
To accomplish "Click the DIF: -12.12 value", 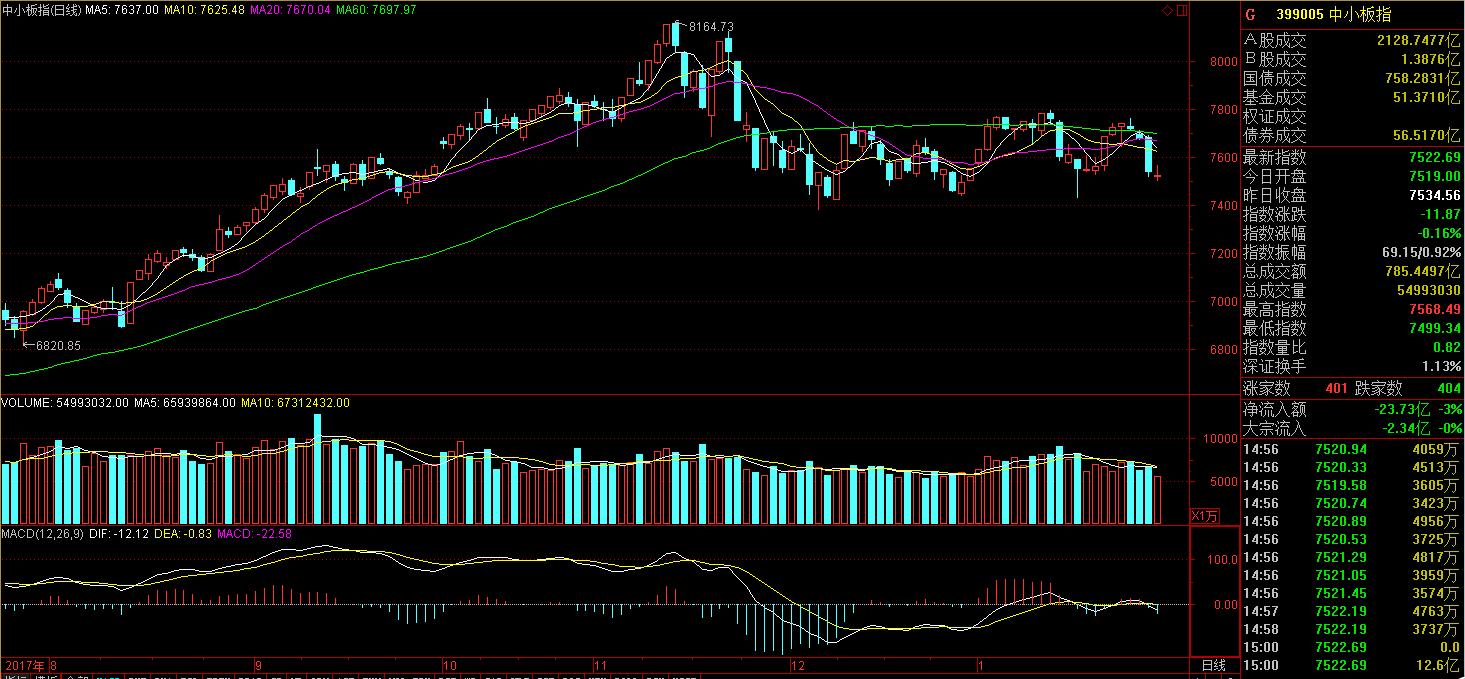I will [x=119, y=534].
